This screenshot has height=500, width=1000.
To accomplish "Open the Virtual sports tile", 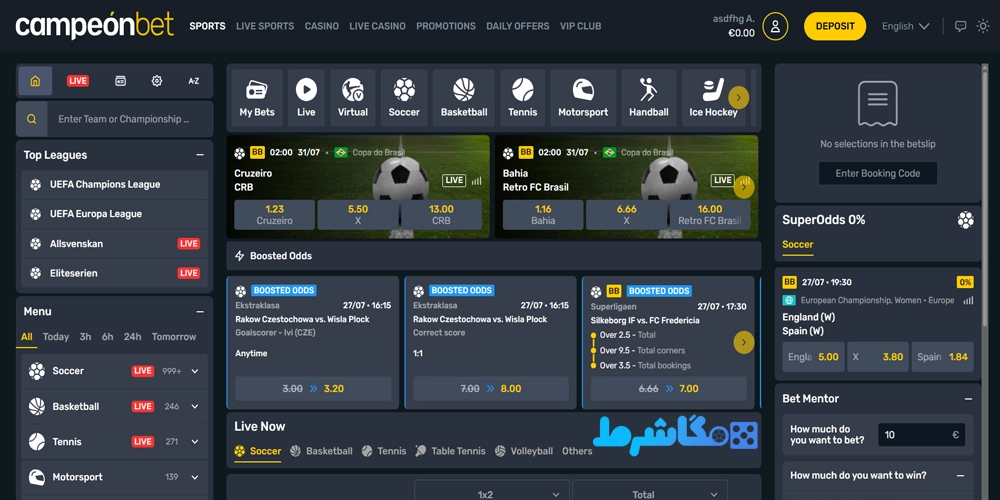I will pos(353,98).
